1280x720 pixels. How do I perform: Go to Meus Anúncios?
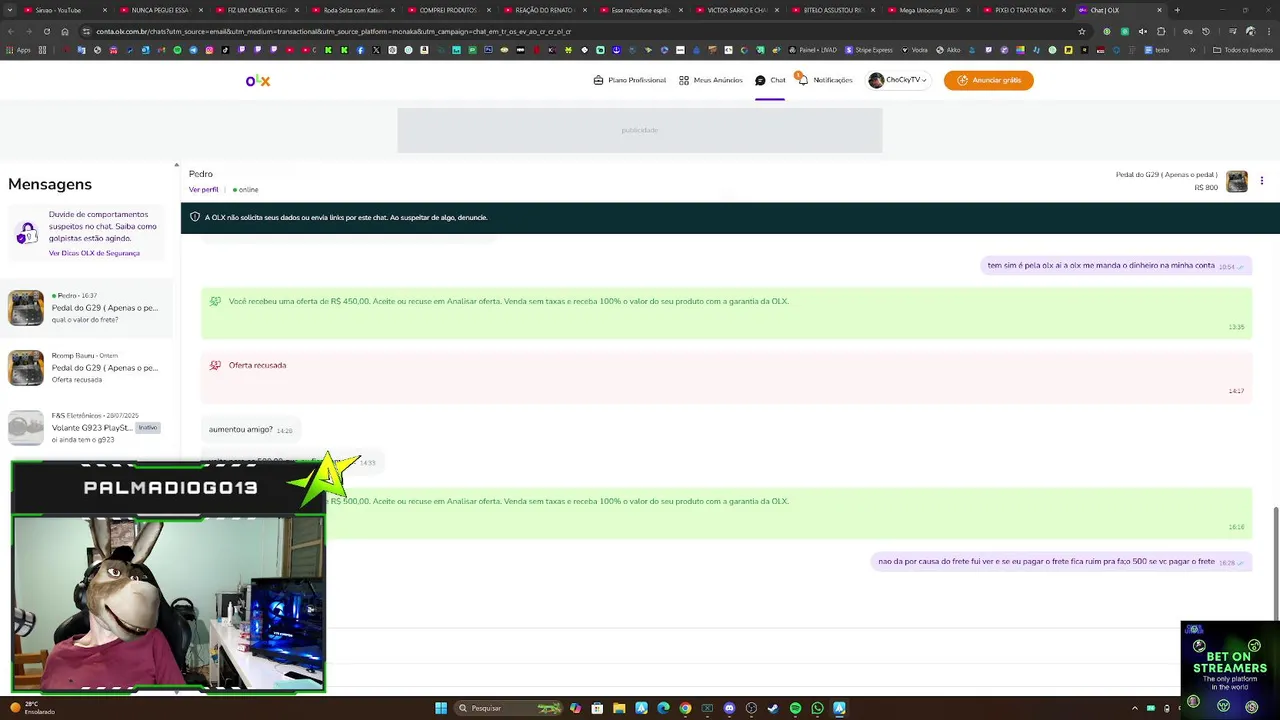point(711,80)
